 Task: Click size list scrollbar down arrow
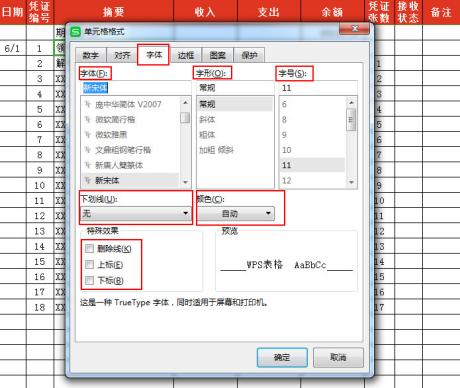tap(351, 182)
